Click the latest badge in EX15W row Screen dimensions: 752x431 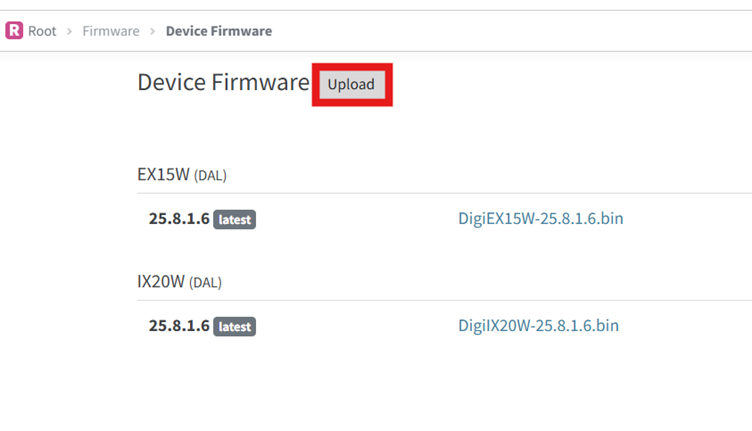[235, 219]
